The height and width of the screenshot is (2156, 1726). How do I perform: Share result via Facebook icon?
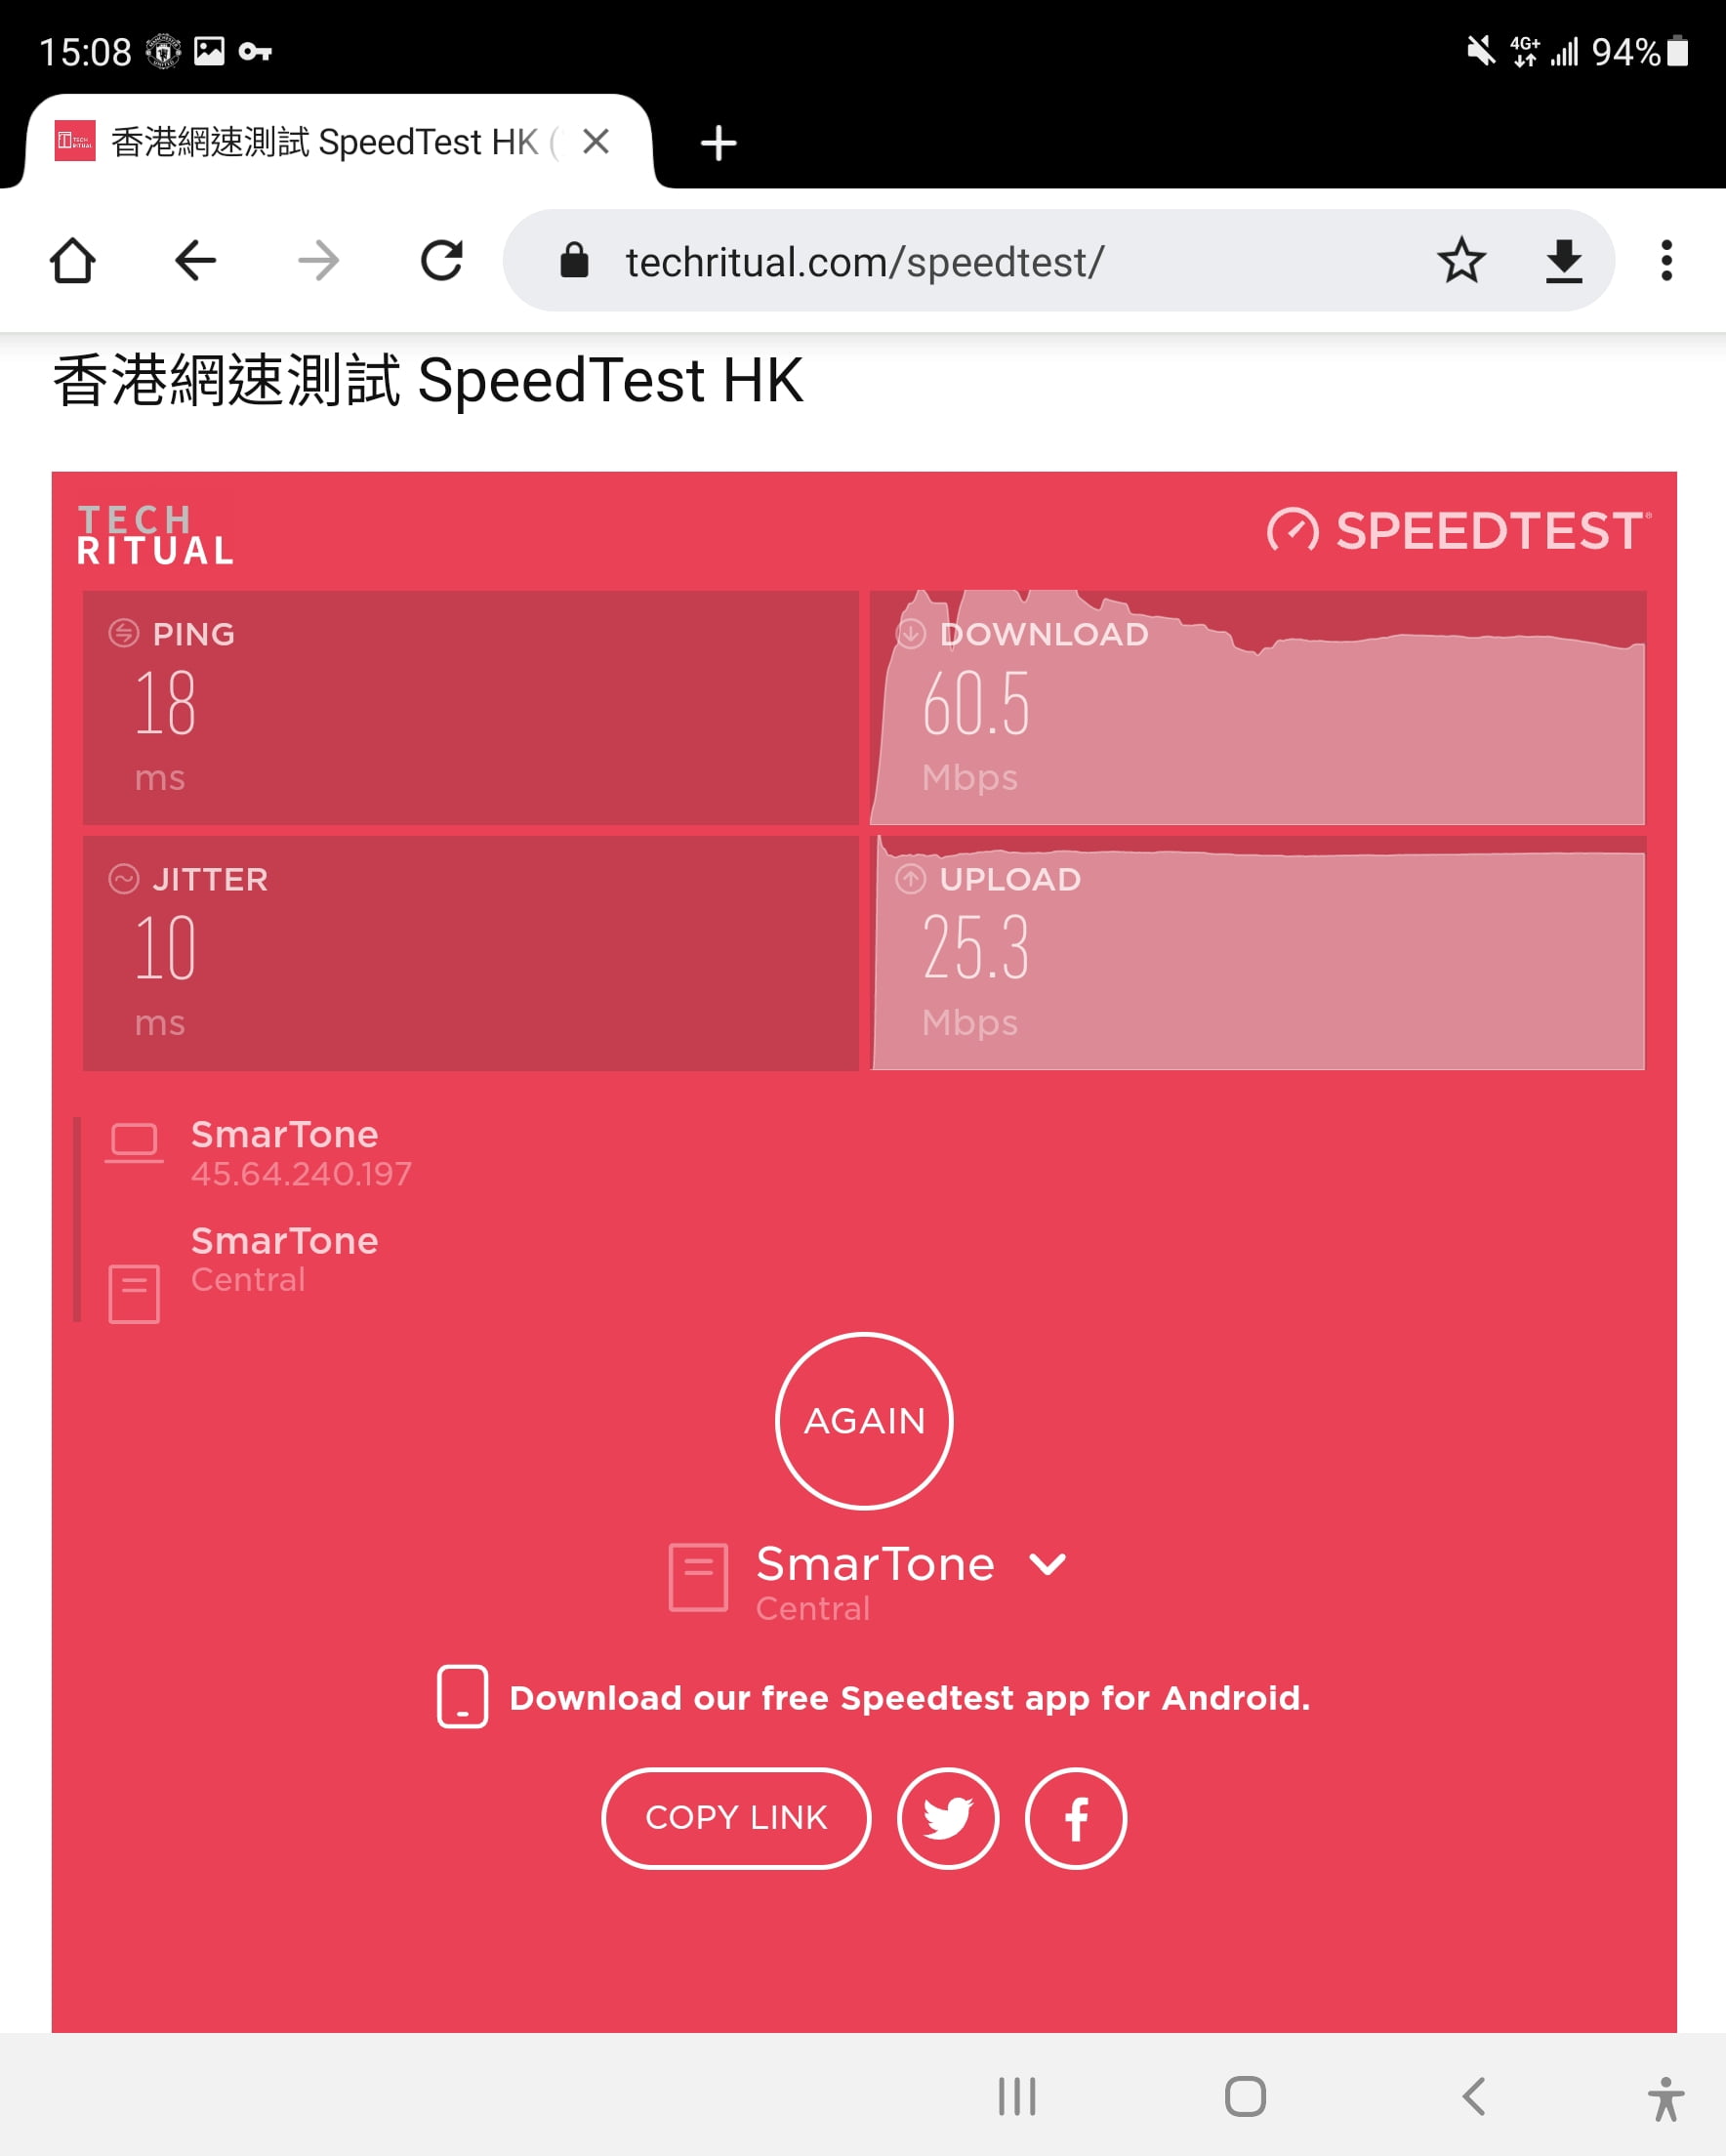tap(1076, 1818)
